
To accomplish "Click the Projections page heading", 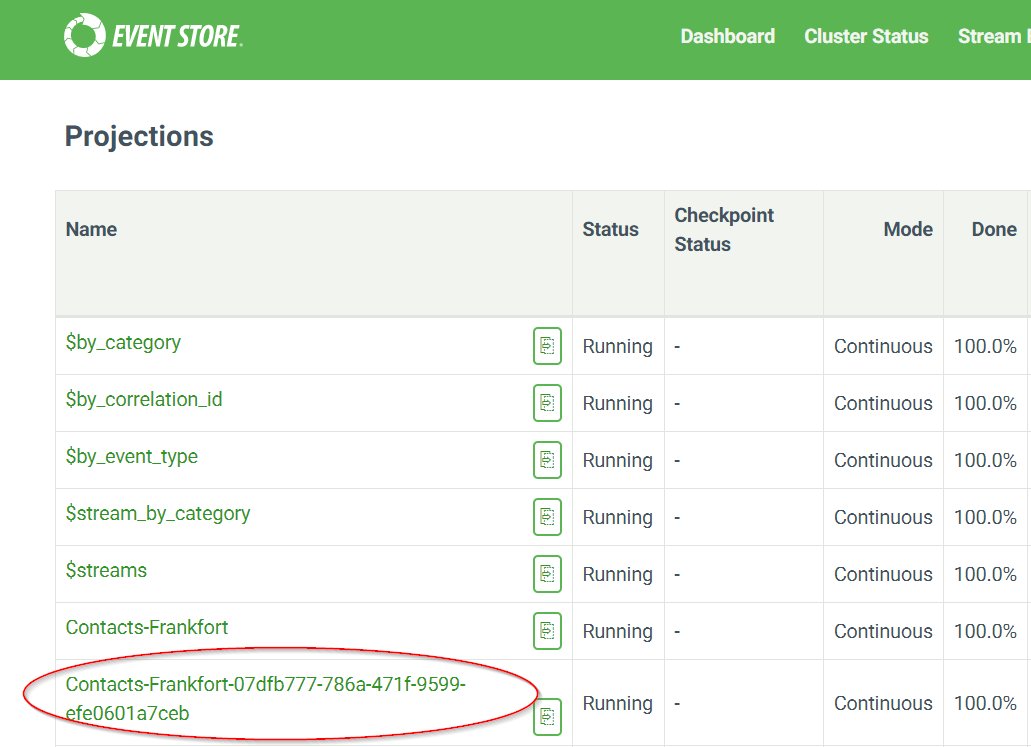I will pyautogui.click(x=139, y=136).
